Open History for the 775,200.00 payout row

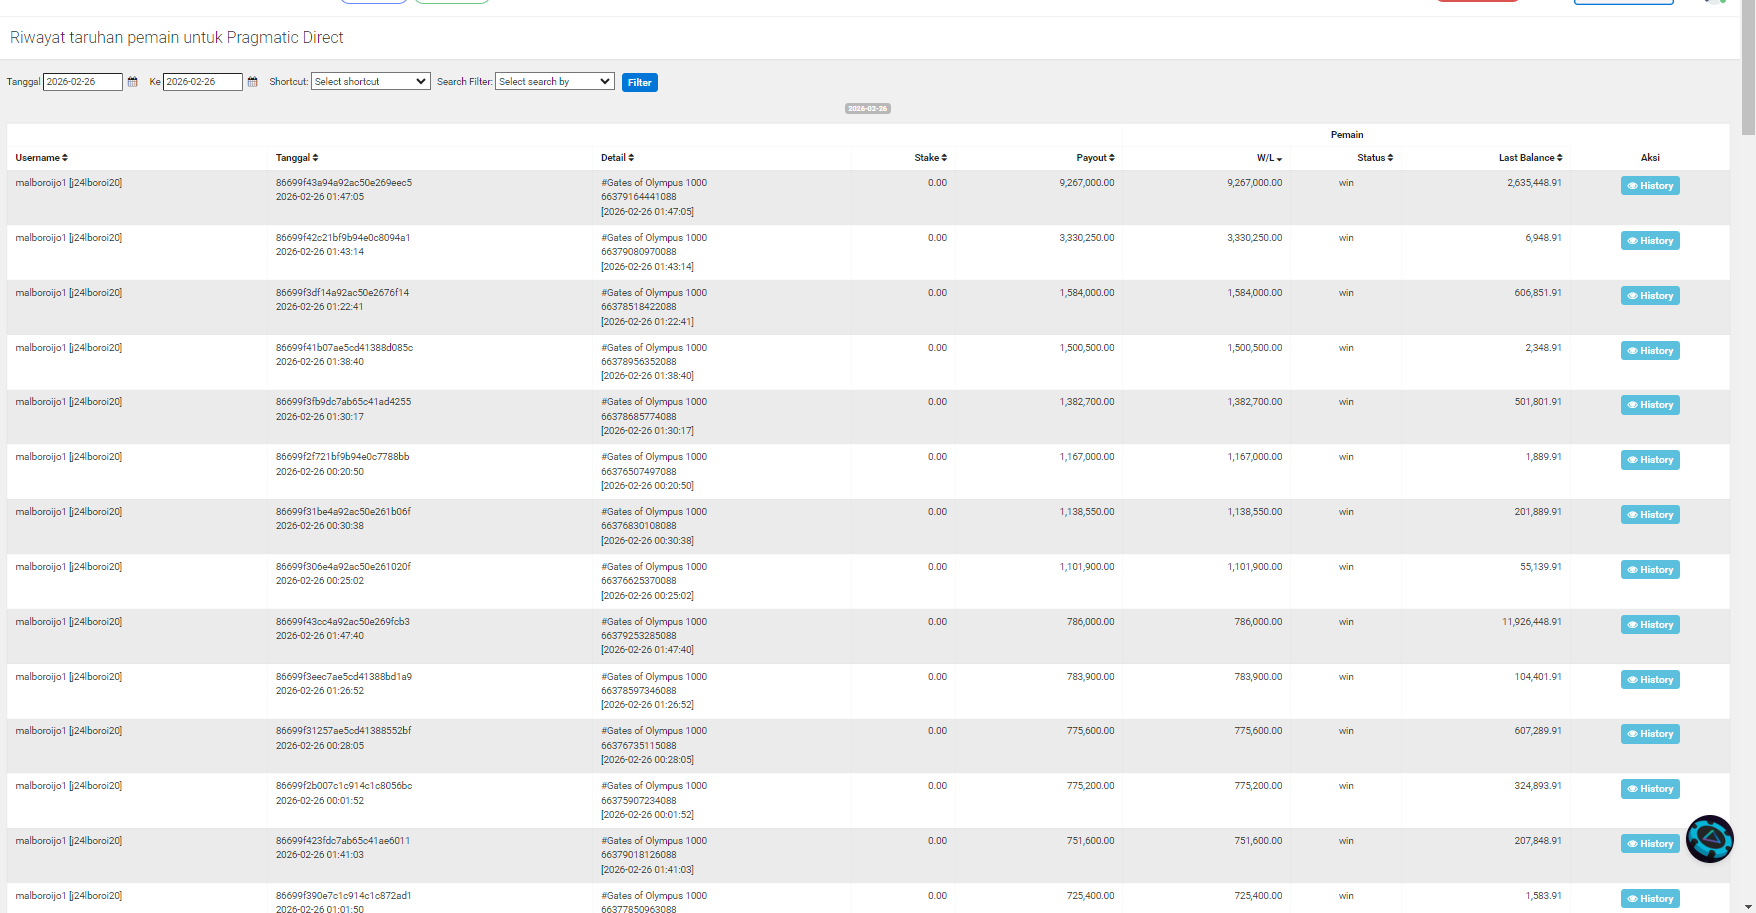point(1650,789)
